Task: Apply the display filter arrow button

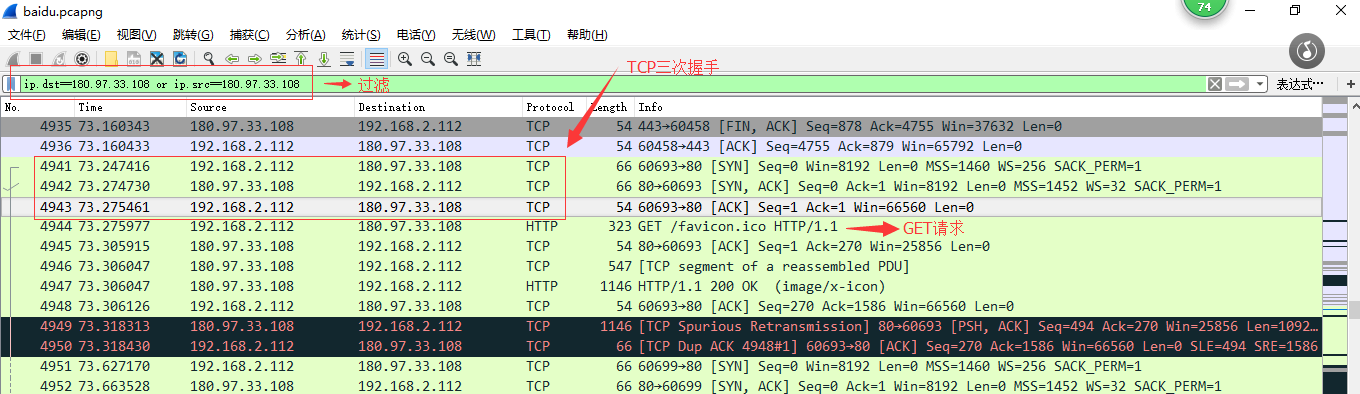Action: [1238, 84]
